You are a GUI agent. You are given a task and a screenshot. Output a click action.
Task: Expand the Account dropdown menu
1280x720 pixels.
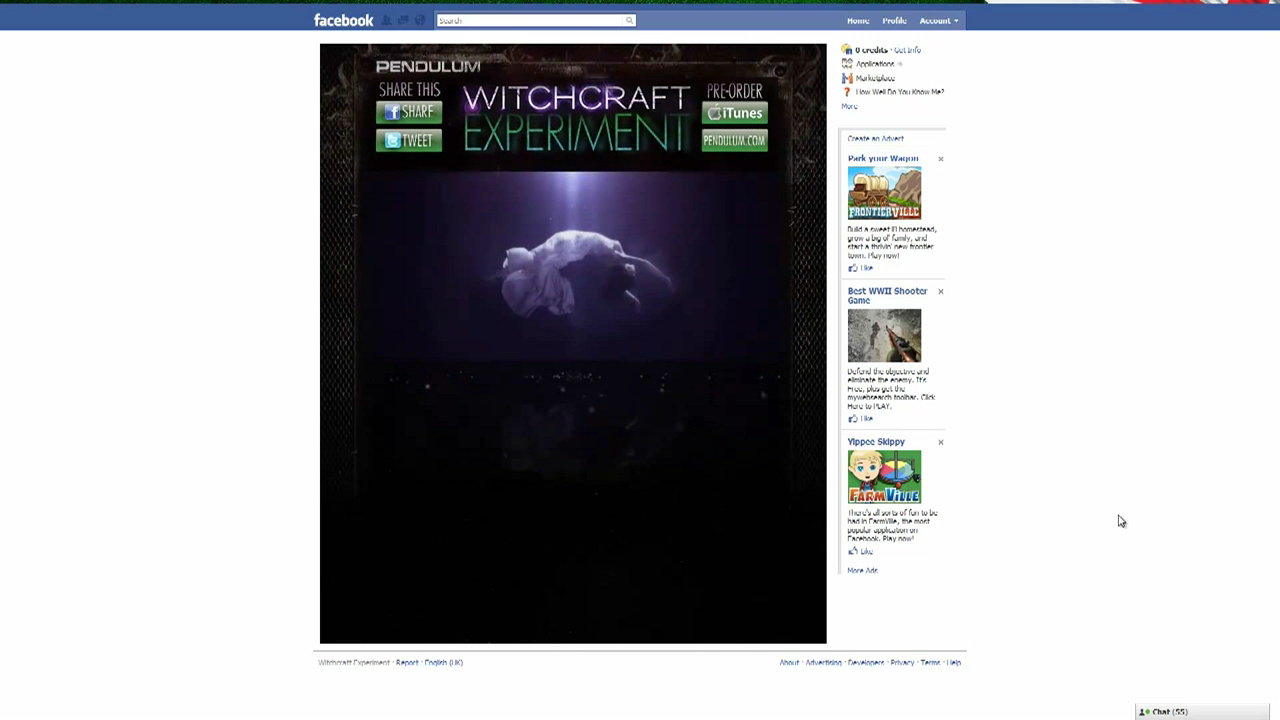point(939,21)
